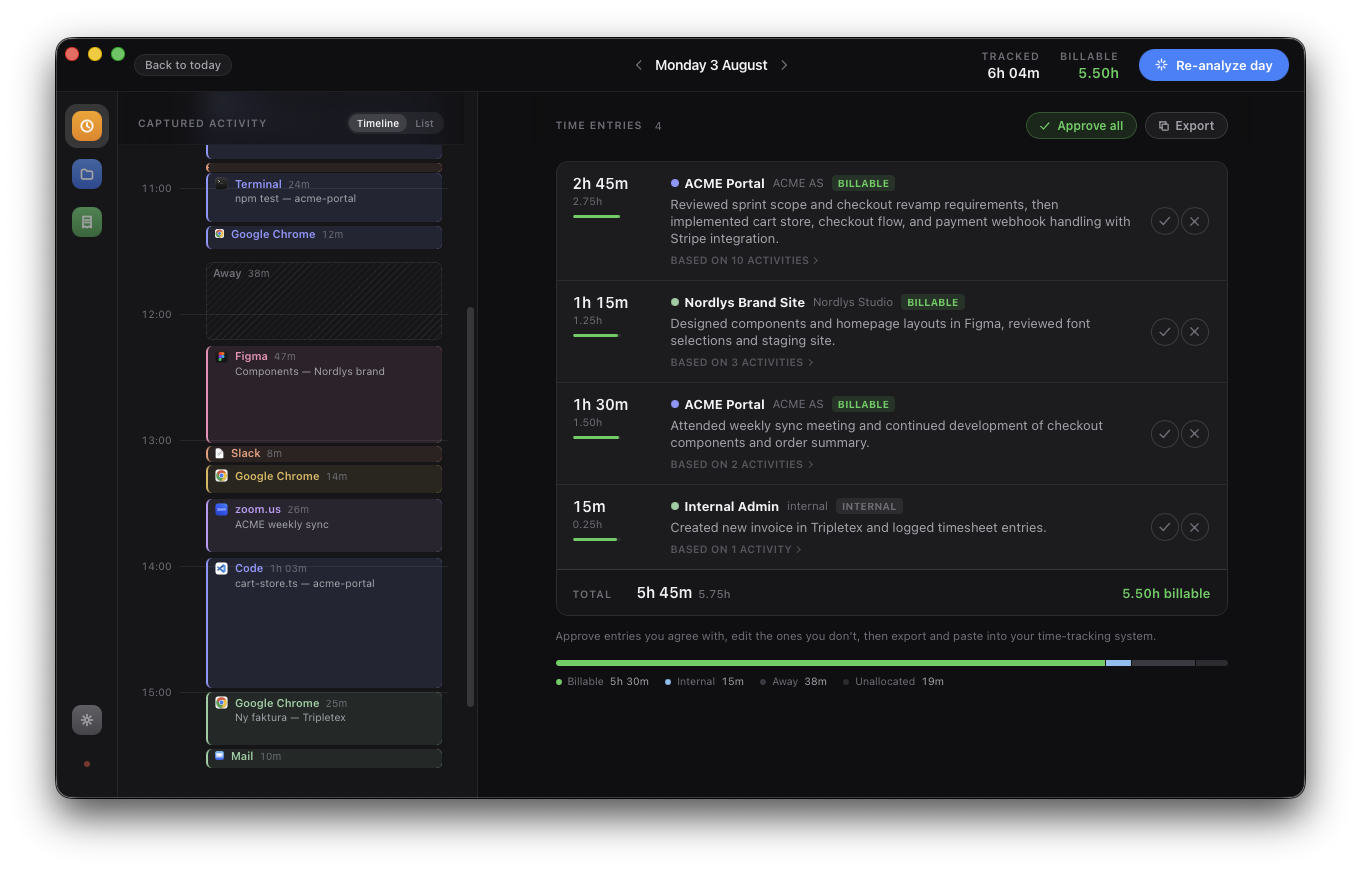Click Back to today button
Viewport: 1361px width, 872px height.
tap(183, 65)
